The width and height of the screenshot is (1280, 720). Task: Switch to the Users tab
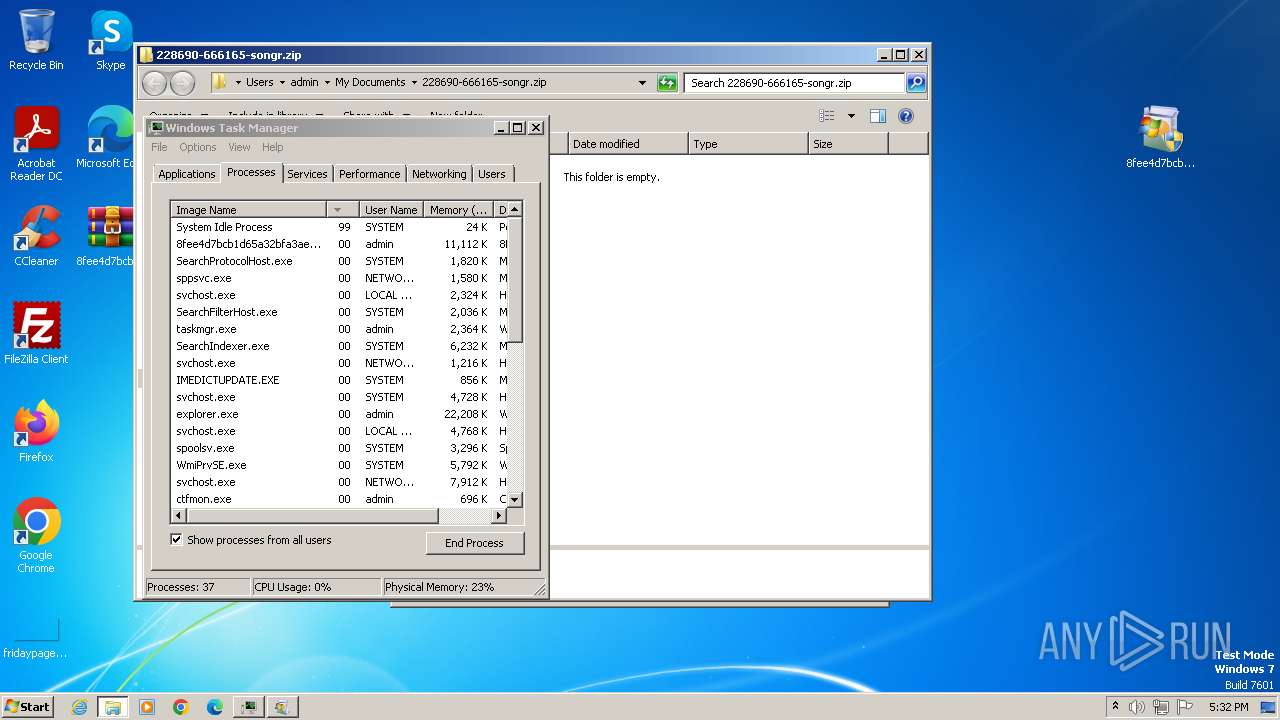click(x=492, y=174)
